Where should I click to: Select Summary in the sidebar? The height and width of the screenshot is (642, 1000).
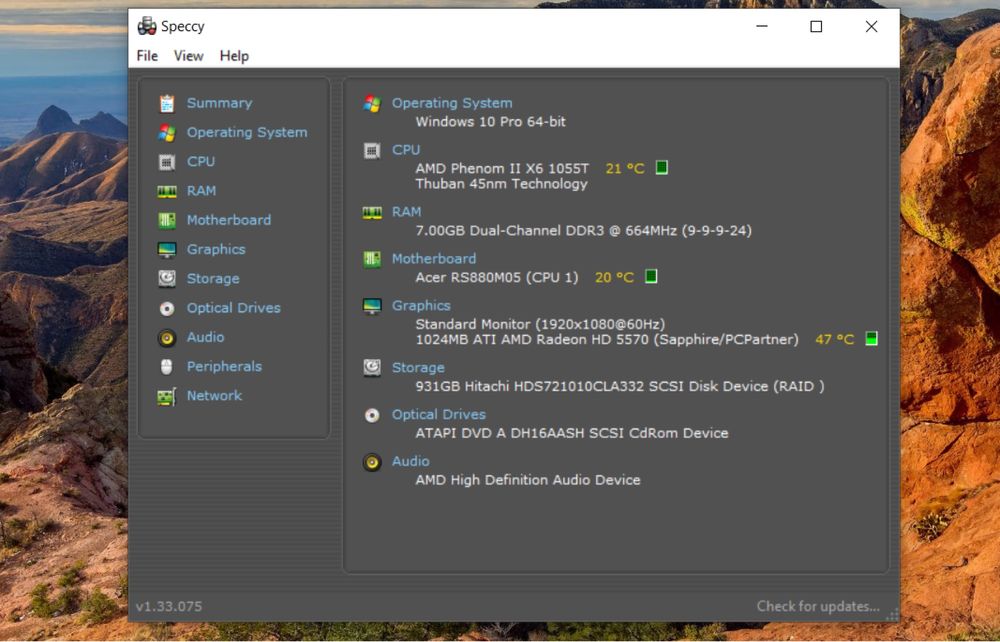(219, 103)
